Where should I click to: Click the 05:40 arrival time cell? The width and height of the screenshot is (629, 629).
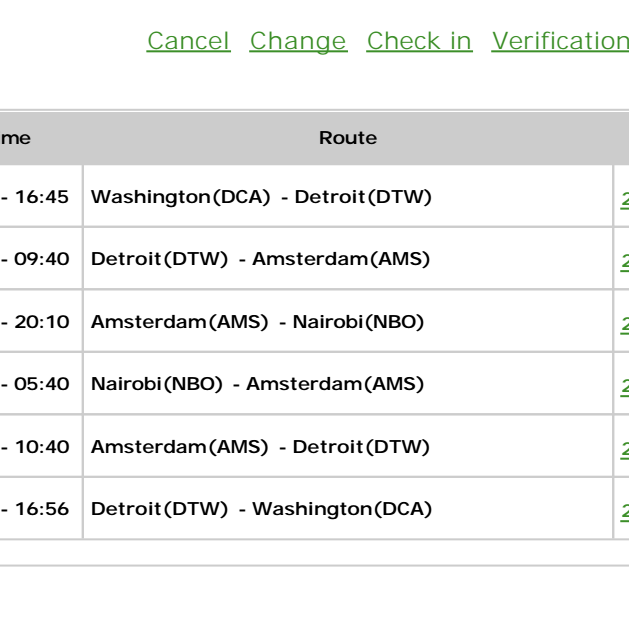pos(41,383)
